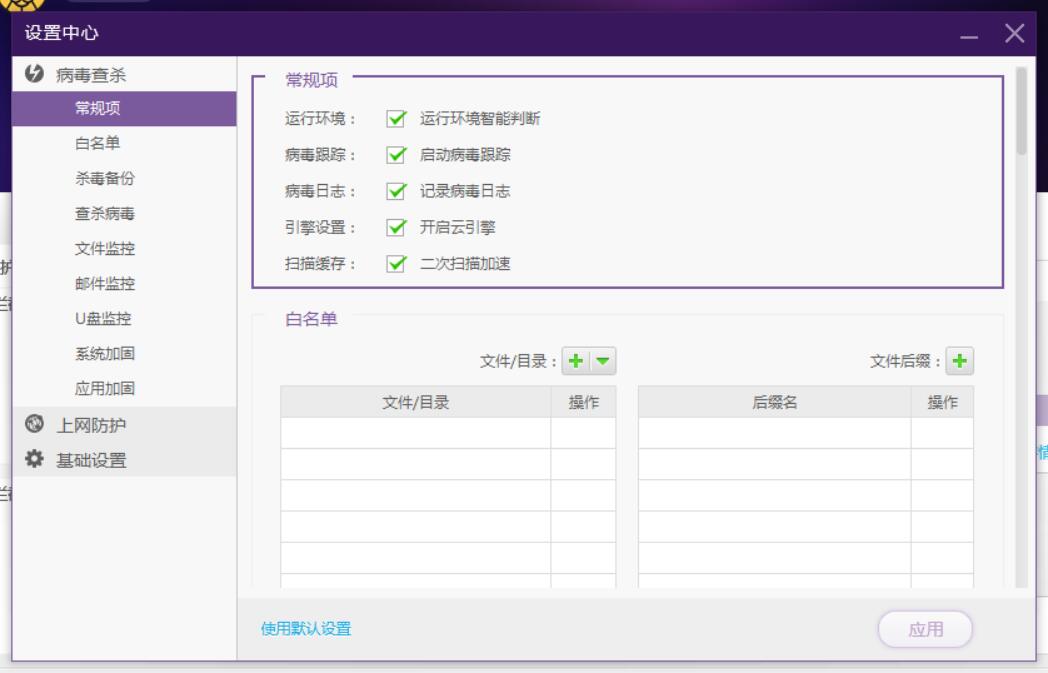Open 杀毒备份 settings page
The height and width of the screenshot is (673, 1048).
click(105, 178)
